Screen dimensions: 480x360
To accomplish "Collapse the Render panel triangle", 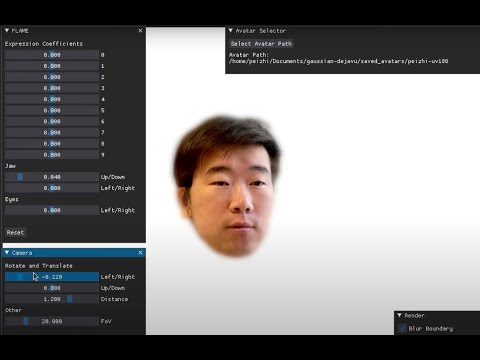I will click(x=399, y=315).
